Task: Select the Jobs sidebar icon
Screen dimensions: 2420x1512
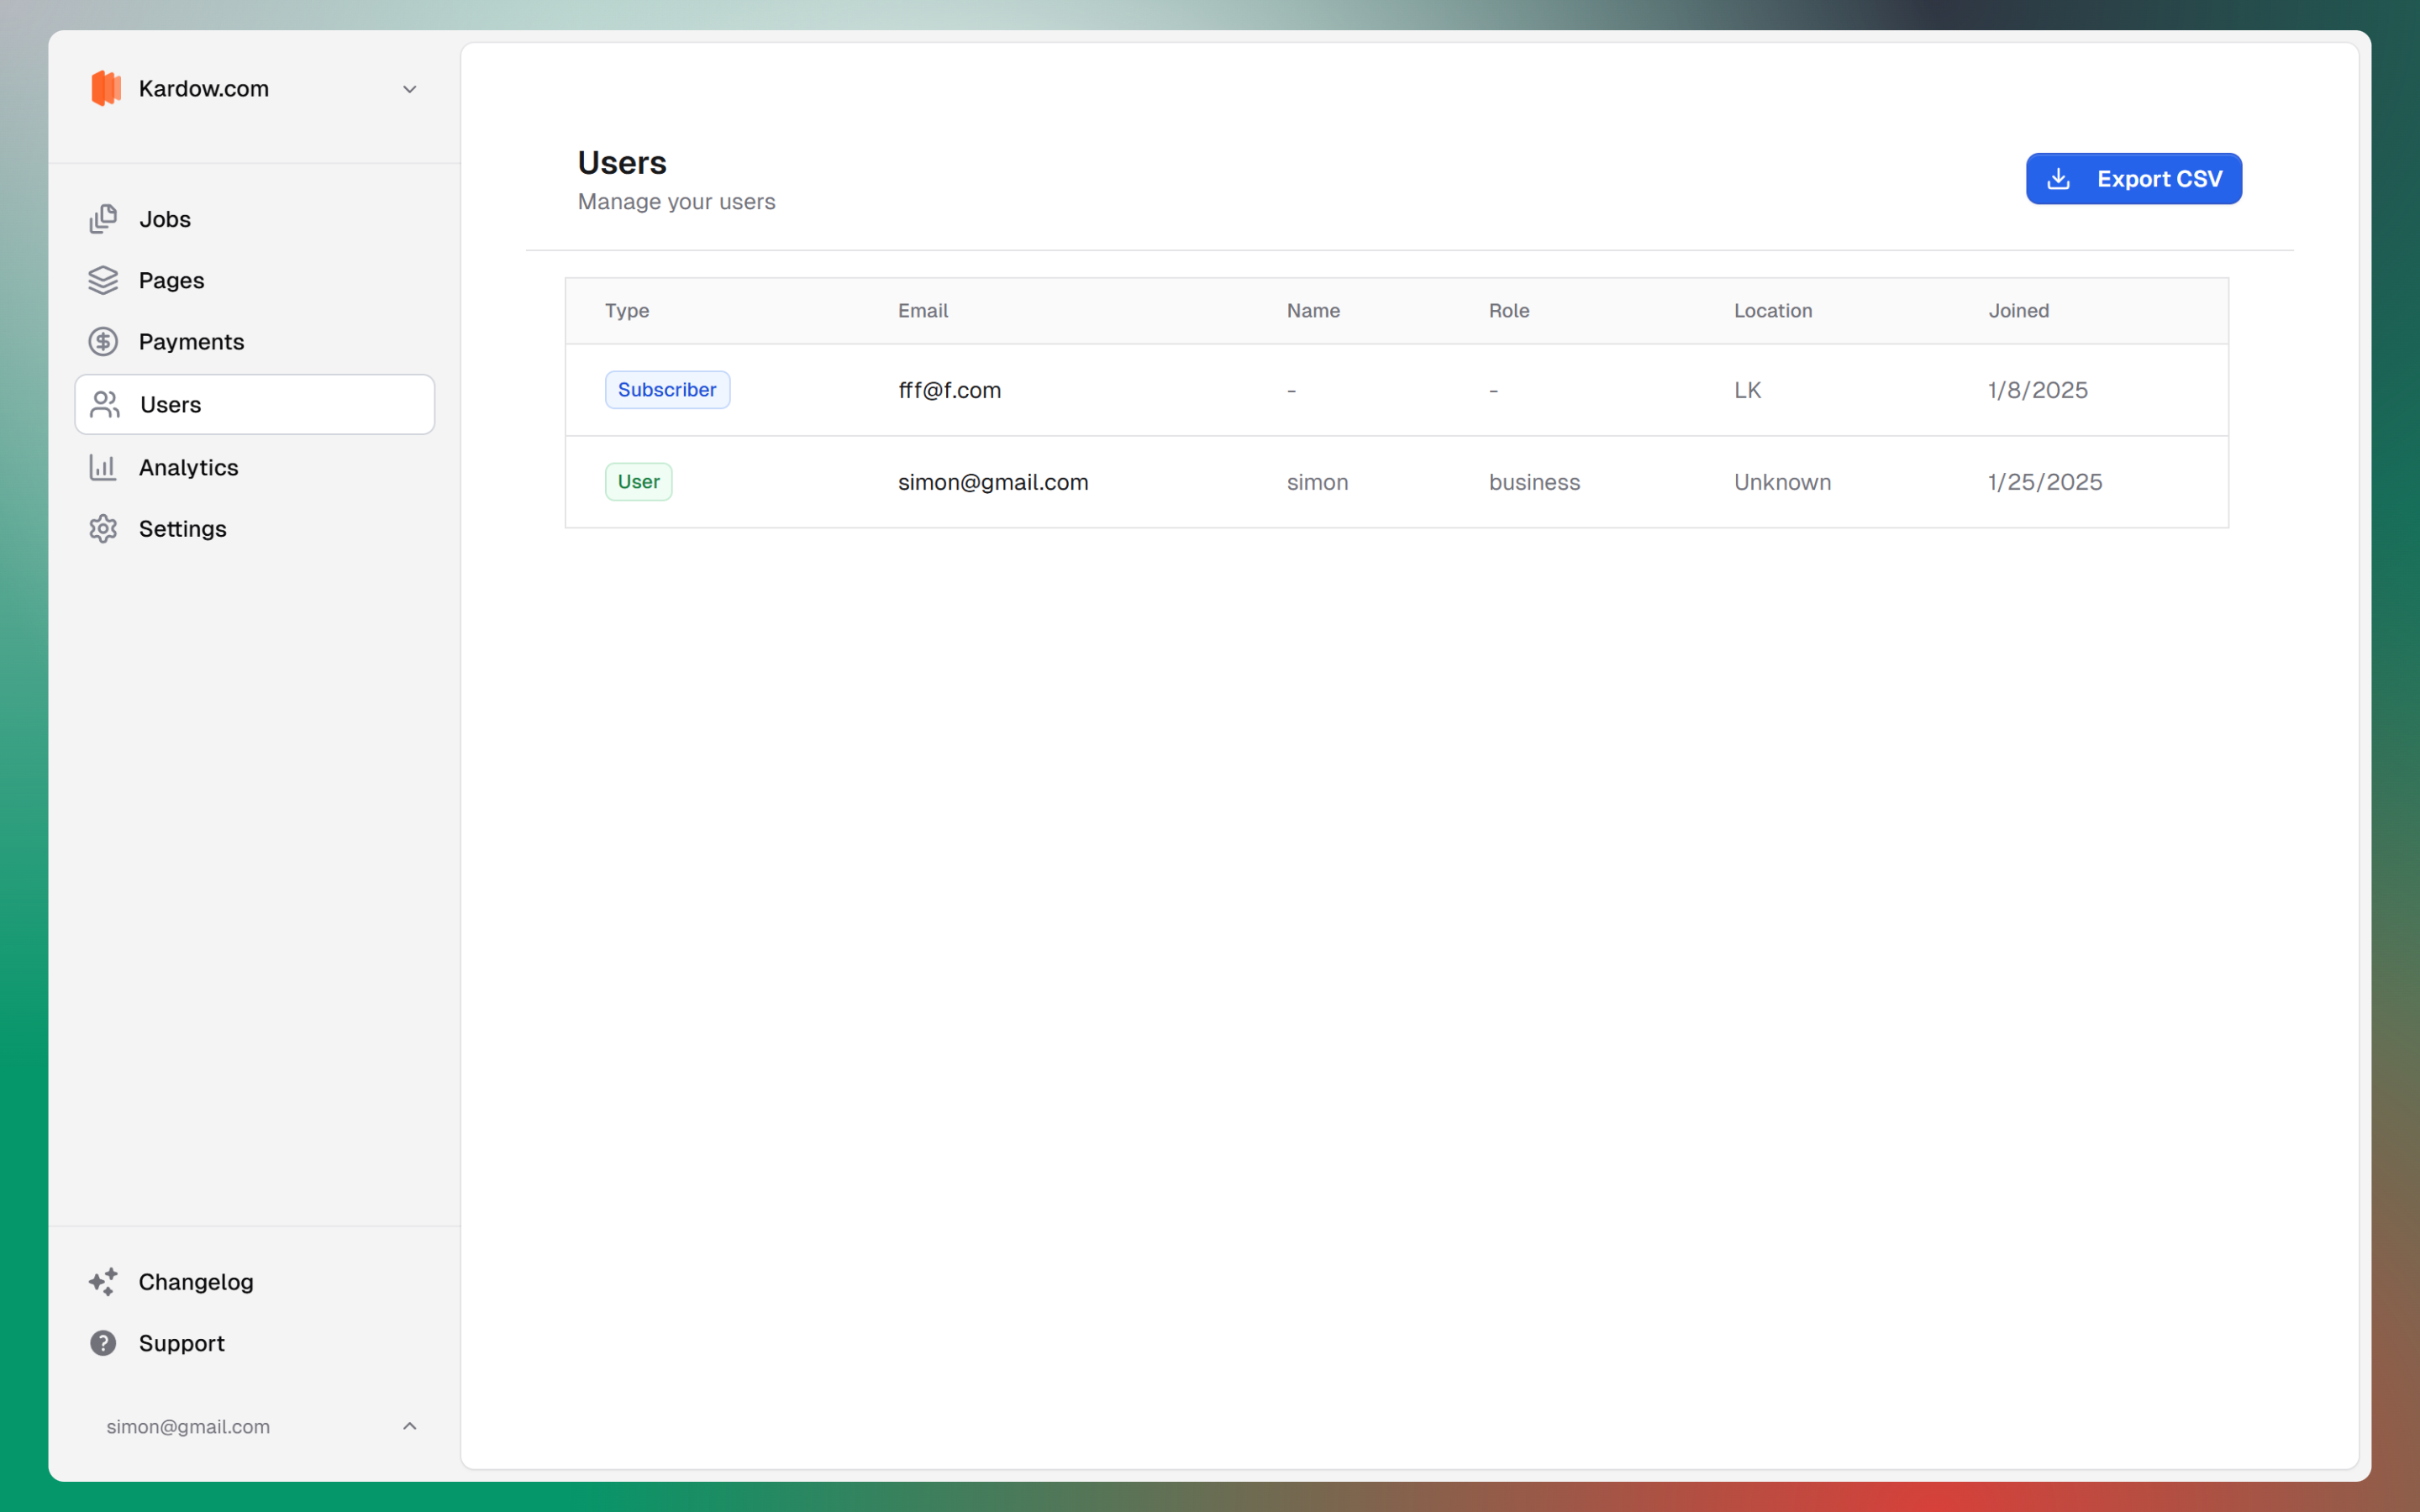Action: click(104, 219)
